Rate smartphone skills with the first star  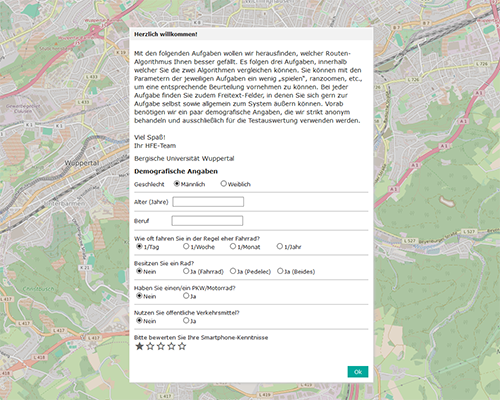[x=139, y=346]
